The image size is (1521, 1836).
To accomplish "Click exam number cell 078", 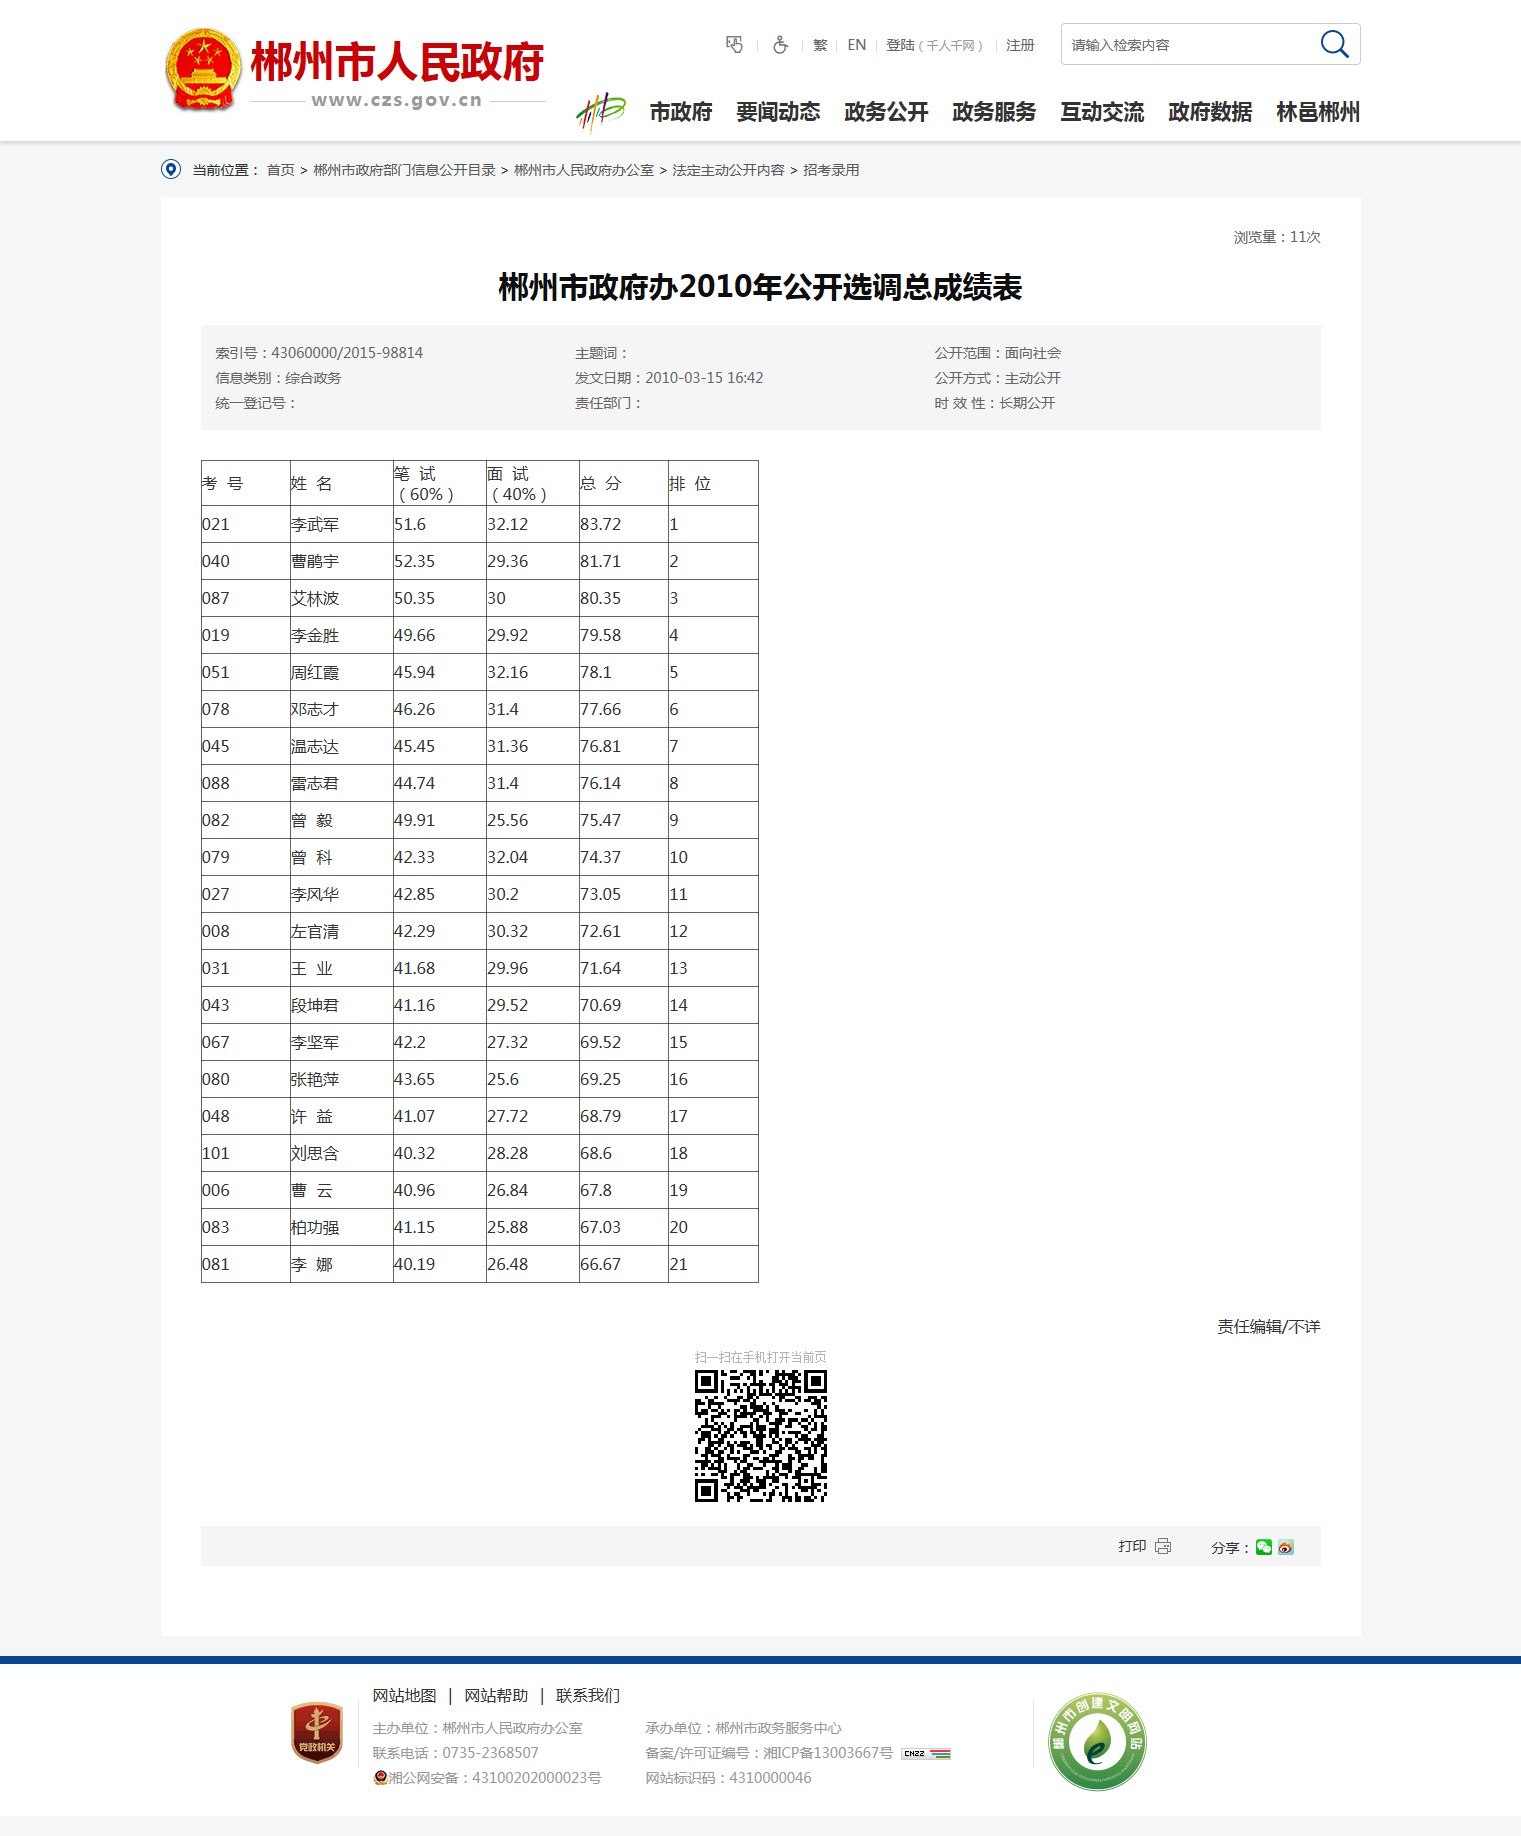I will click(x=215, y=709).
